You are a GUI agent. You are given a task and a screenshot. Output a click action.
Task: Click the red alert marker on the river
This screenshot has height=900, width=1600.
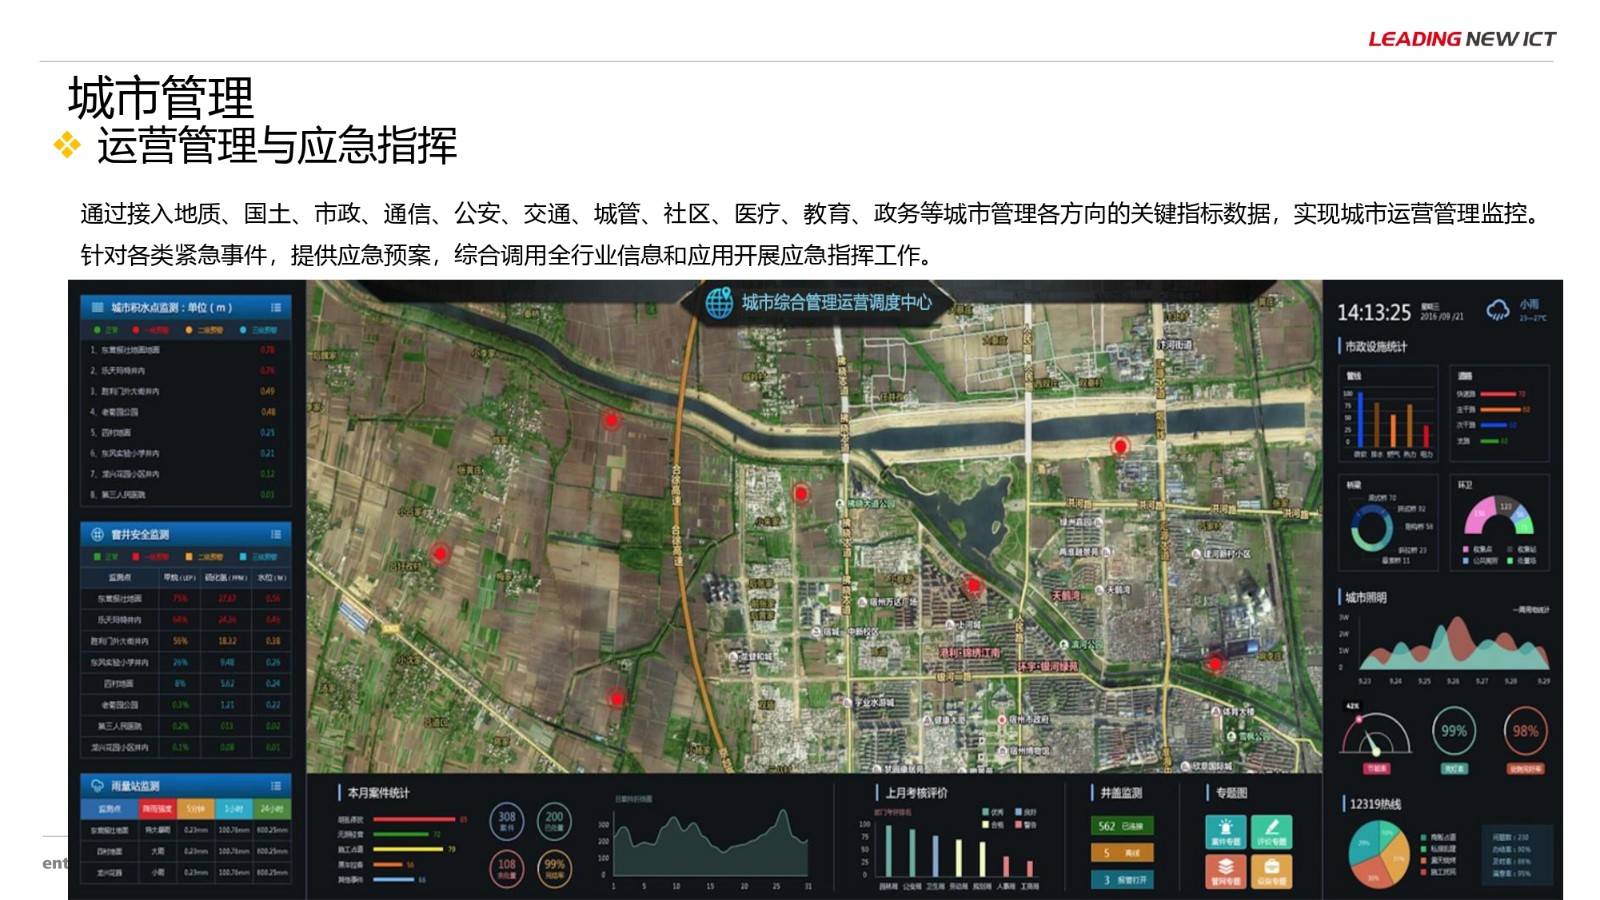tap(1120, 446)
